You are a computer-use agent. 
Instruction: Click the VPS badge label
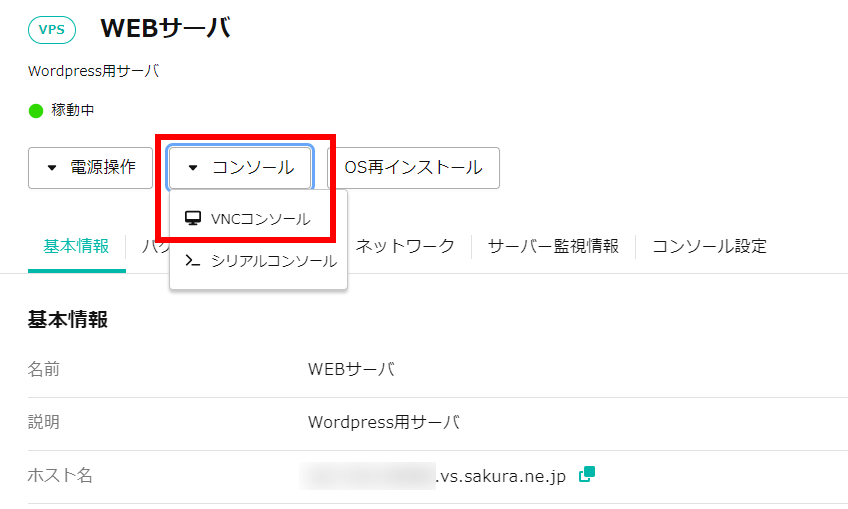[52, 29]
